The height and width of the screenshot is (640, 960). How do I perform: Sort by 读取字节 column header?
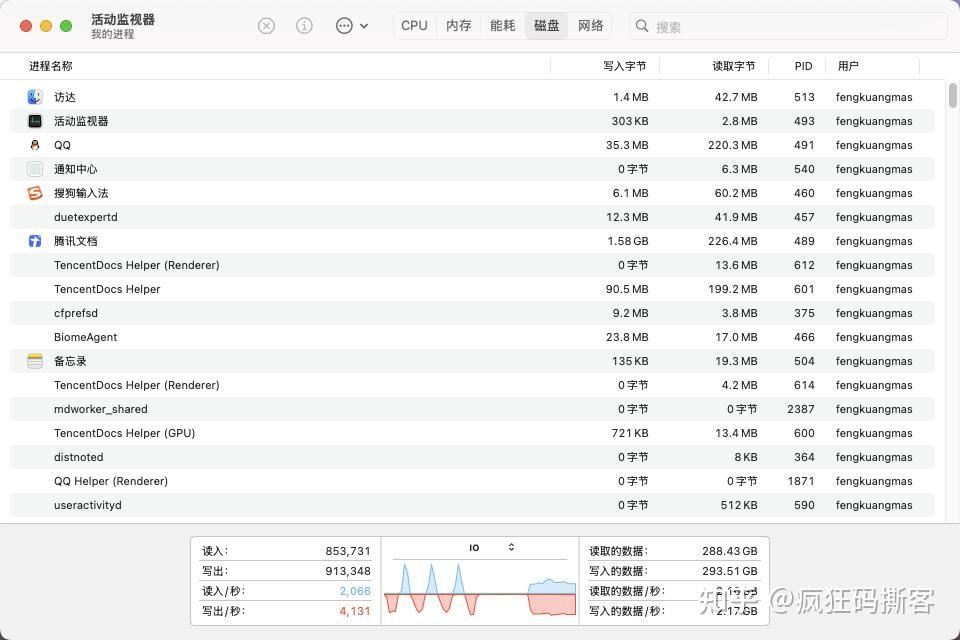pyautogui.click(x=733, y=66)
